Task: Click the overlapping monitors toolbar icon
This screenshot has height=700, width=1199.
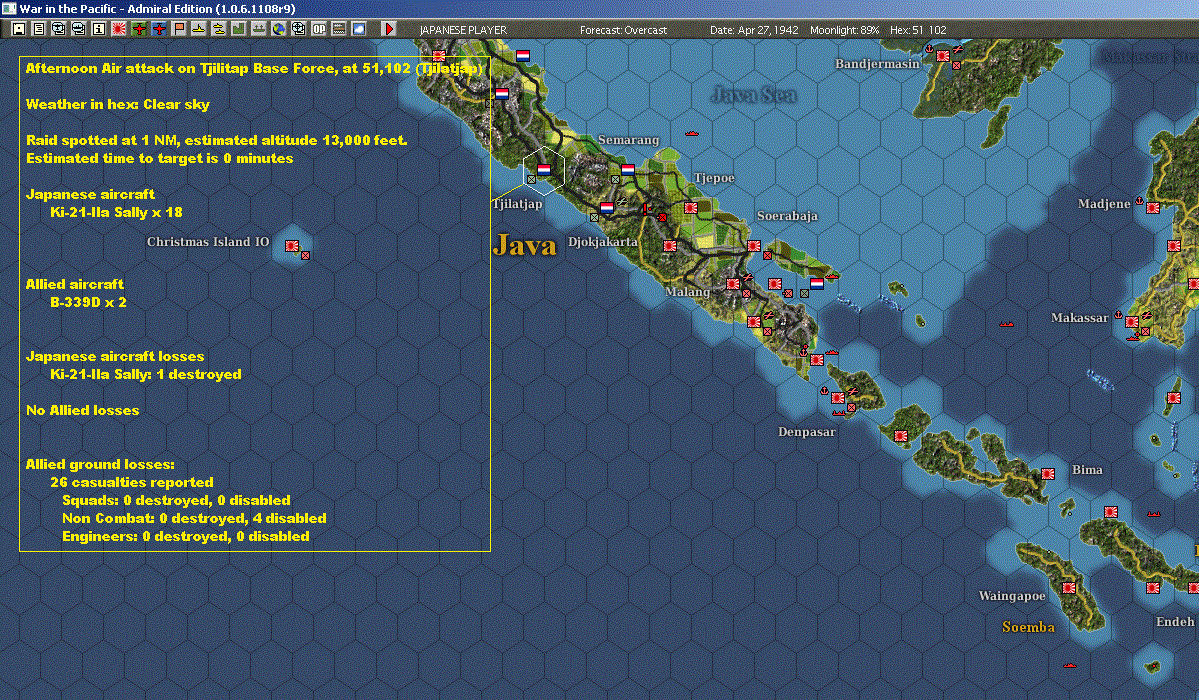Action: pyautogui.click(x=78, y=29)
